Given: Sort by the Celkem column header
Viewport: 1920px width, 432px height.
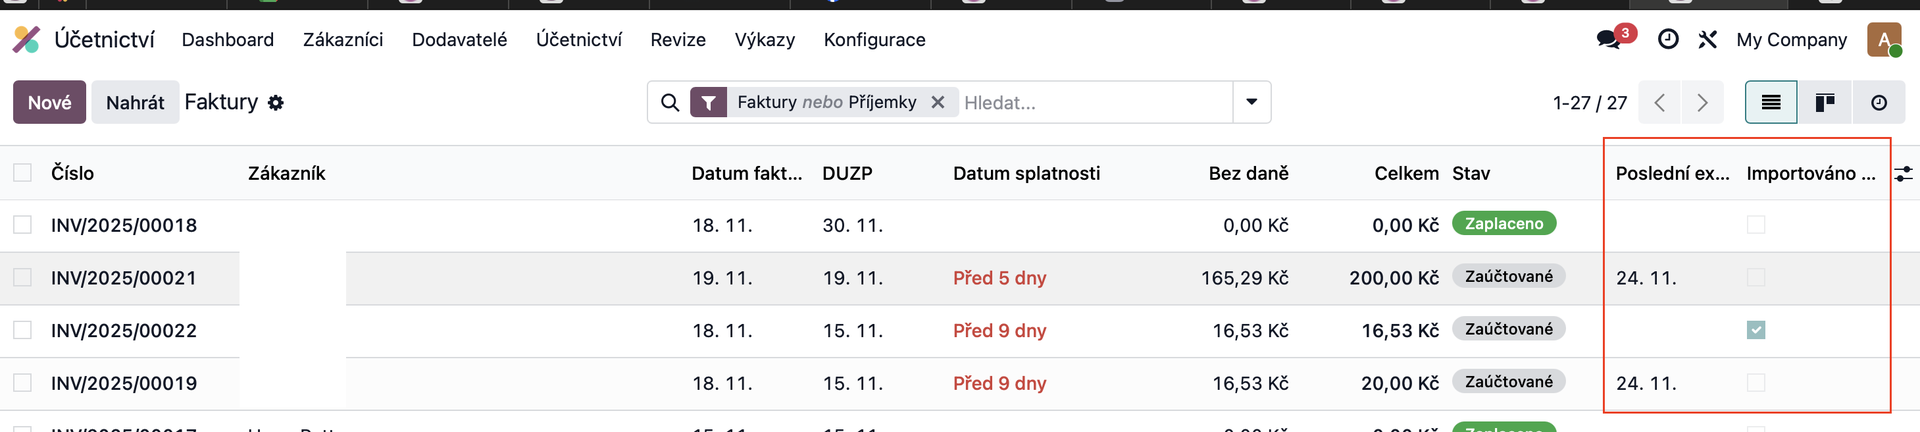Looking at the screenshot, I should [x=1407, y=173].
